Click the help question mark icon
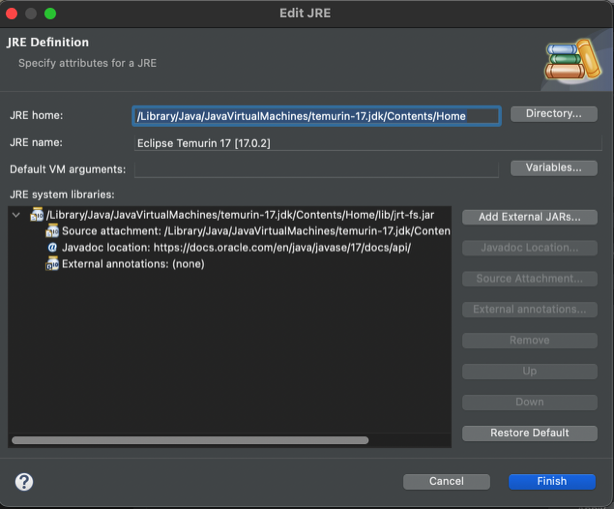This screenshot has height=509, width=614. tap(24, 481)
